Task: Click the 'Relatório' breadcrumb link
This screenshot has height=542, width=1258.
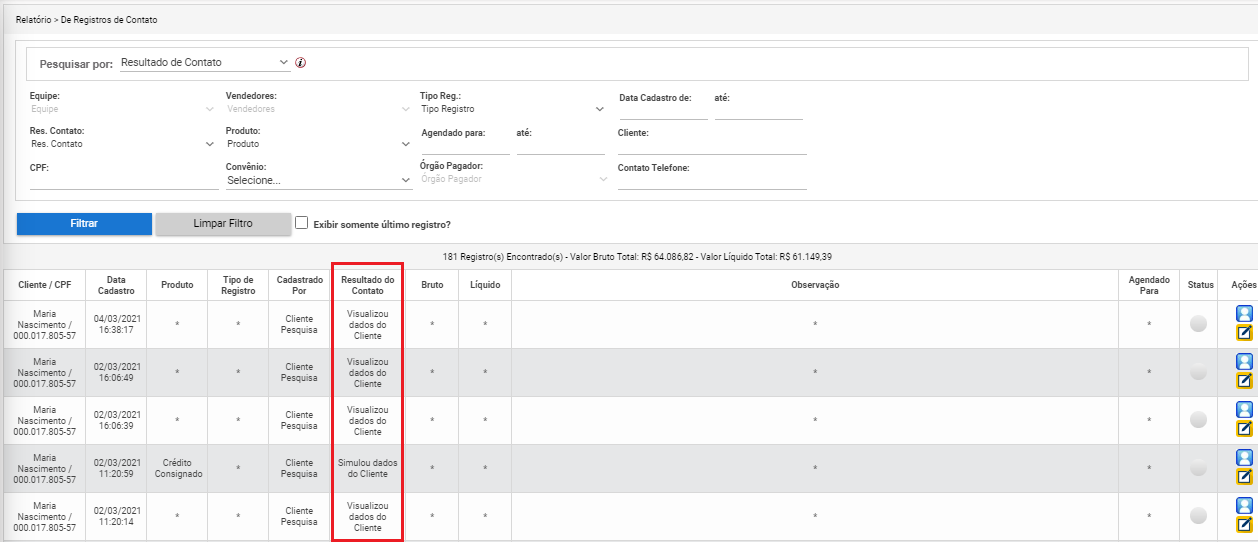Action: [x=34, y=20]
